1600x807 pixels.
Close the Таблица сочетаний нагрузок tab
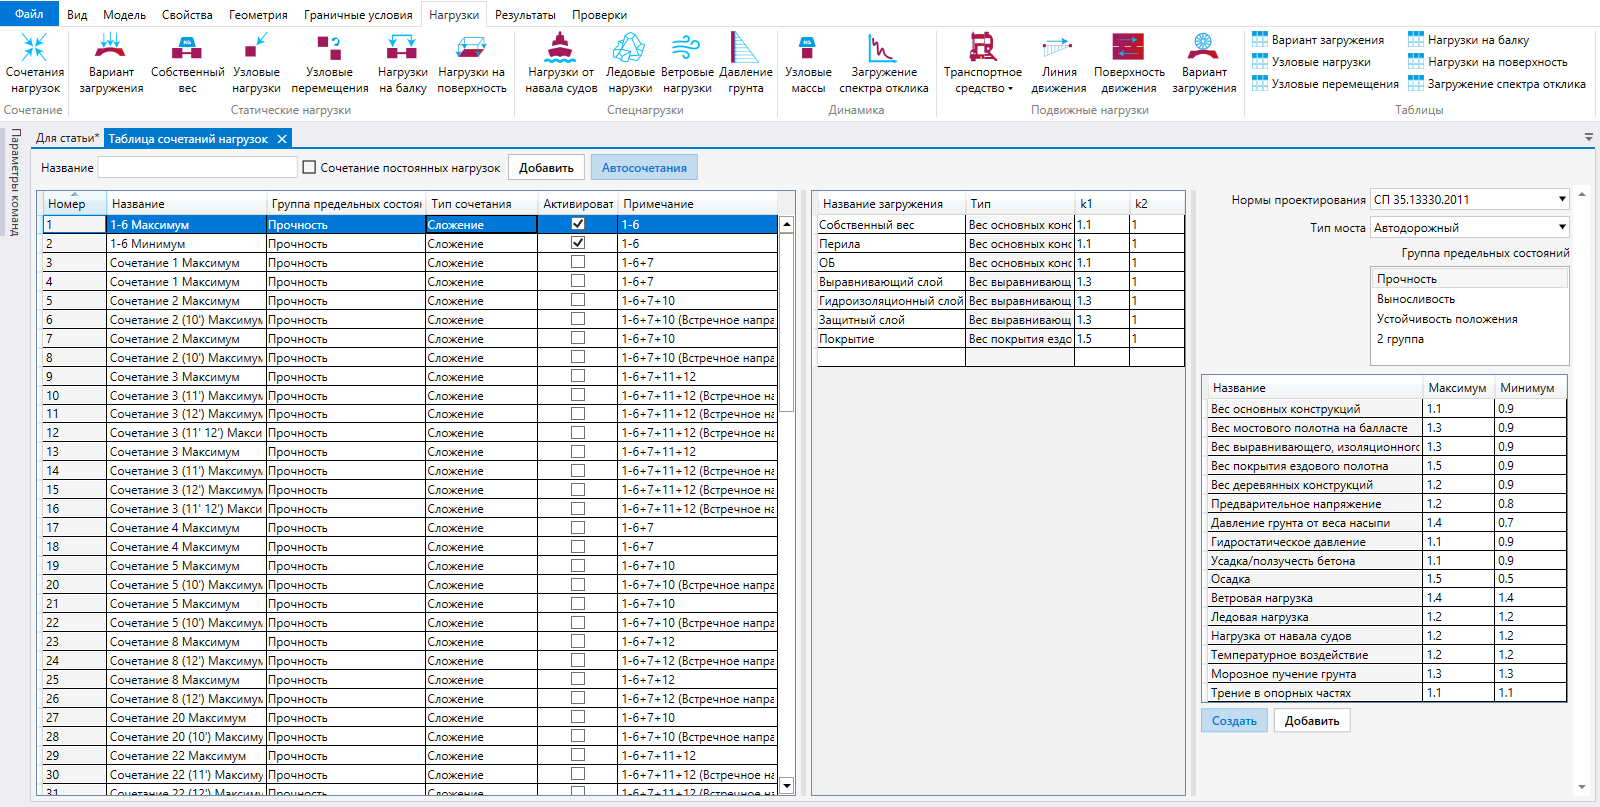pos(282,139)
